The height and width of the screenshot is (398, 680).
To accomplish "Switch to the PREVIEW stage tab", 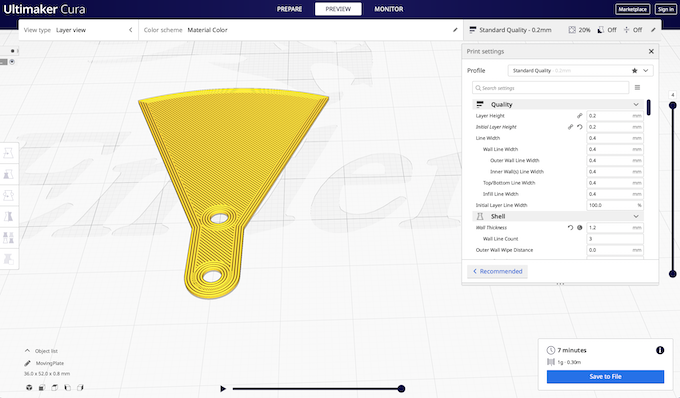I will [x=338, y=9].
